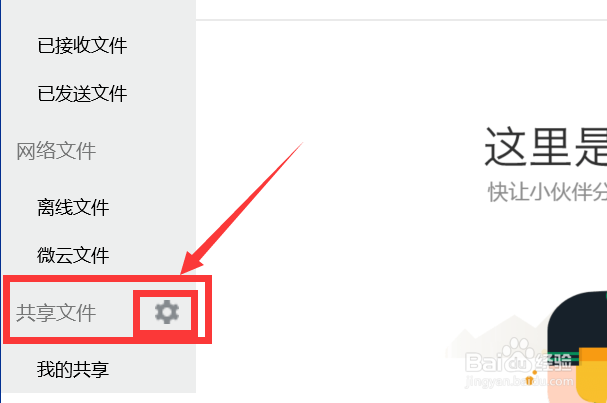The width and height of the screenshot is (607, 403).
Task: Select the 微云文件 entry
Action: (x=73, y=255)
